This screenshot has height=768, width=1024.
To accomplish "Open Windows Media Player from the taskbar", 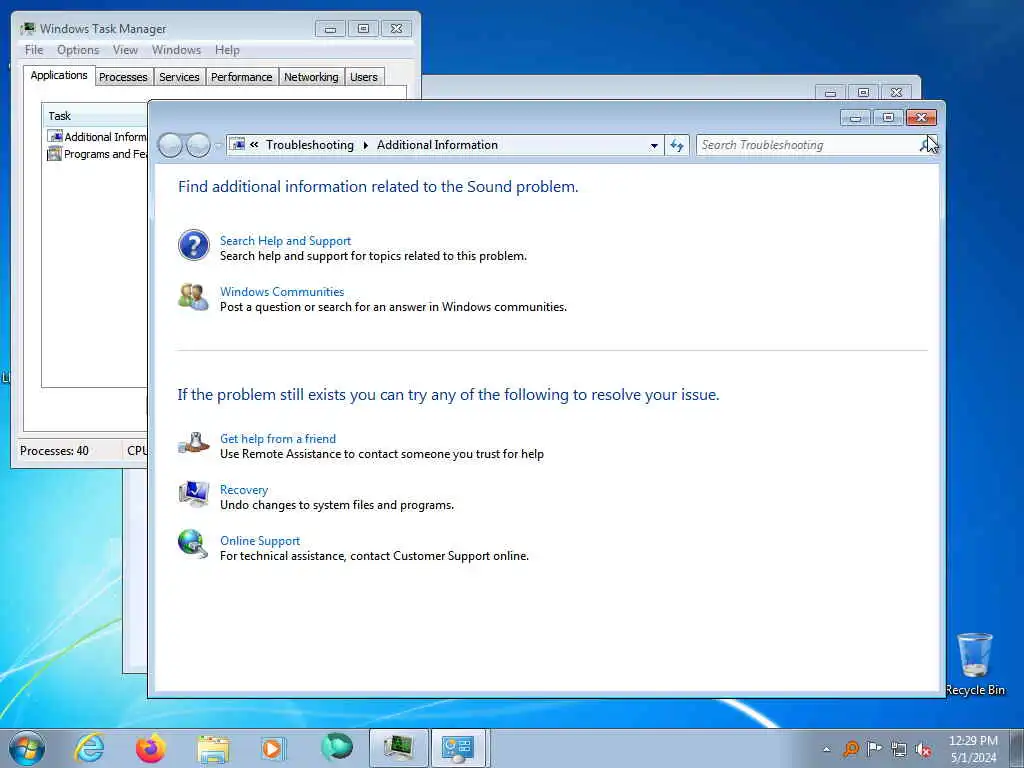I will click(273, 748).
